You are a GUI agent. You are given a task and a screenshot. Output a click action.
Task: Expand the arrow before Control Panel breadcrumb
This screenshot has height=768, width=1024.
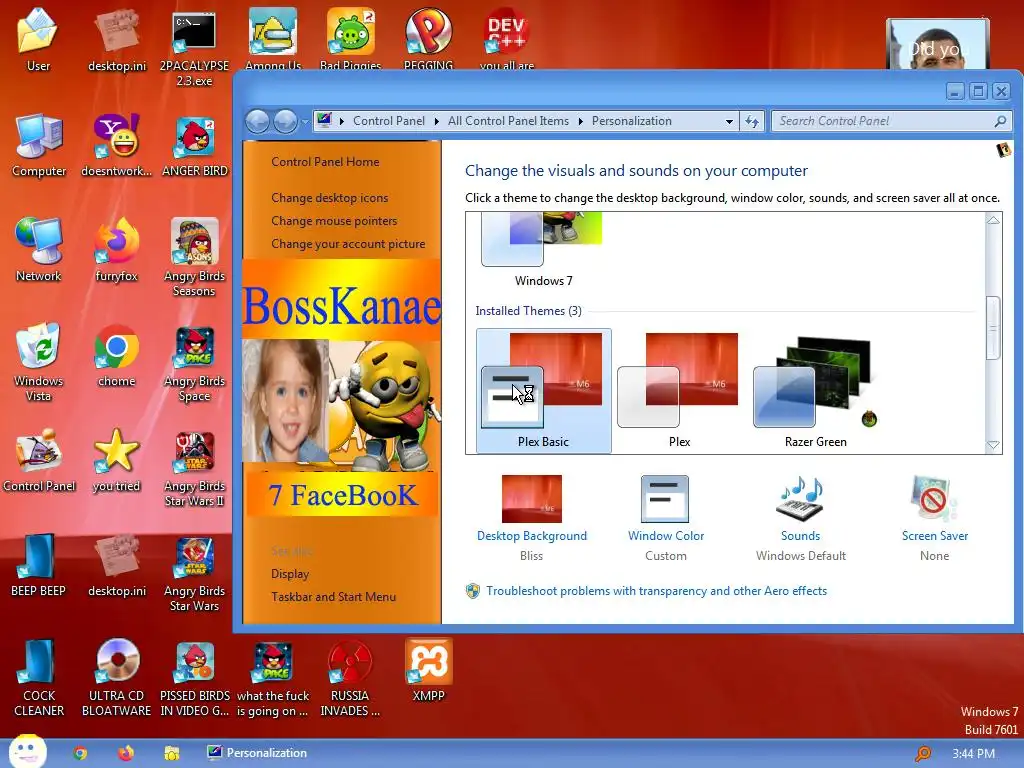tap(342, 121)
